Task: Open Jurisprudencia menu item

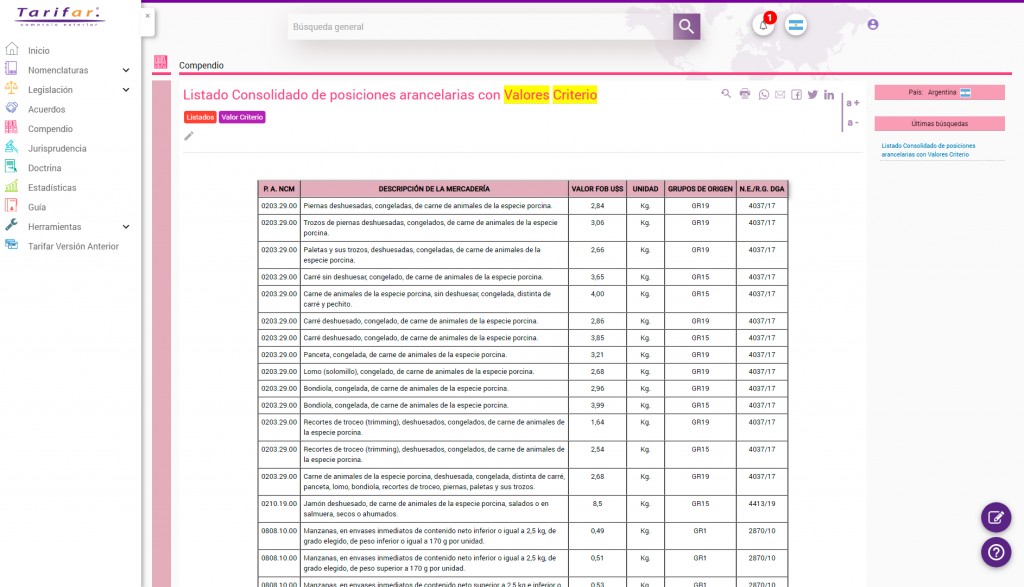Action: tap(57, 148)
